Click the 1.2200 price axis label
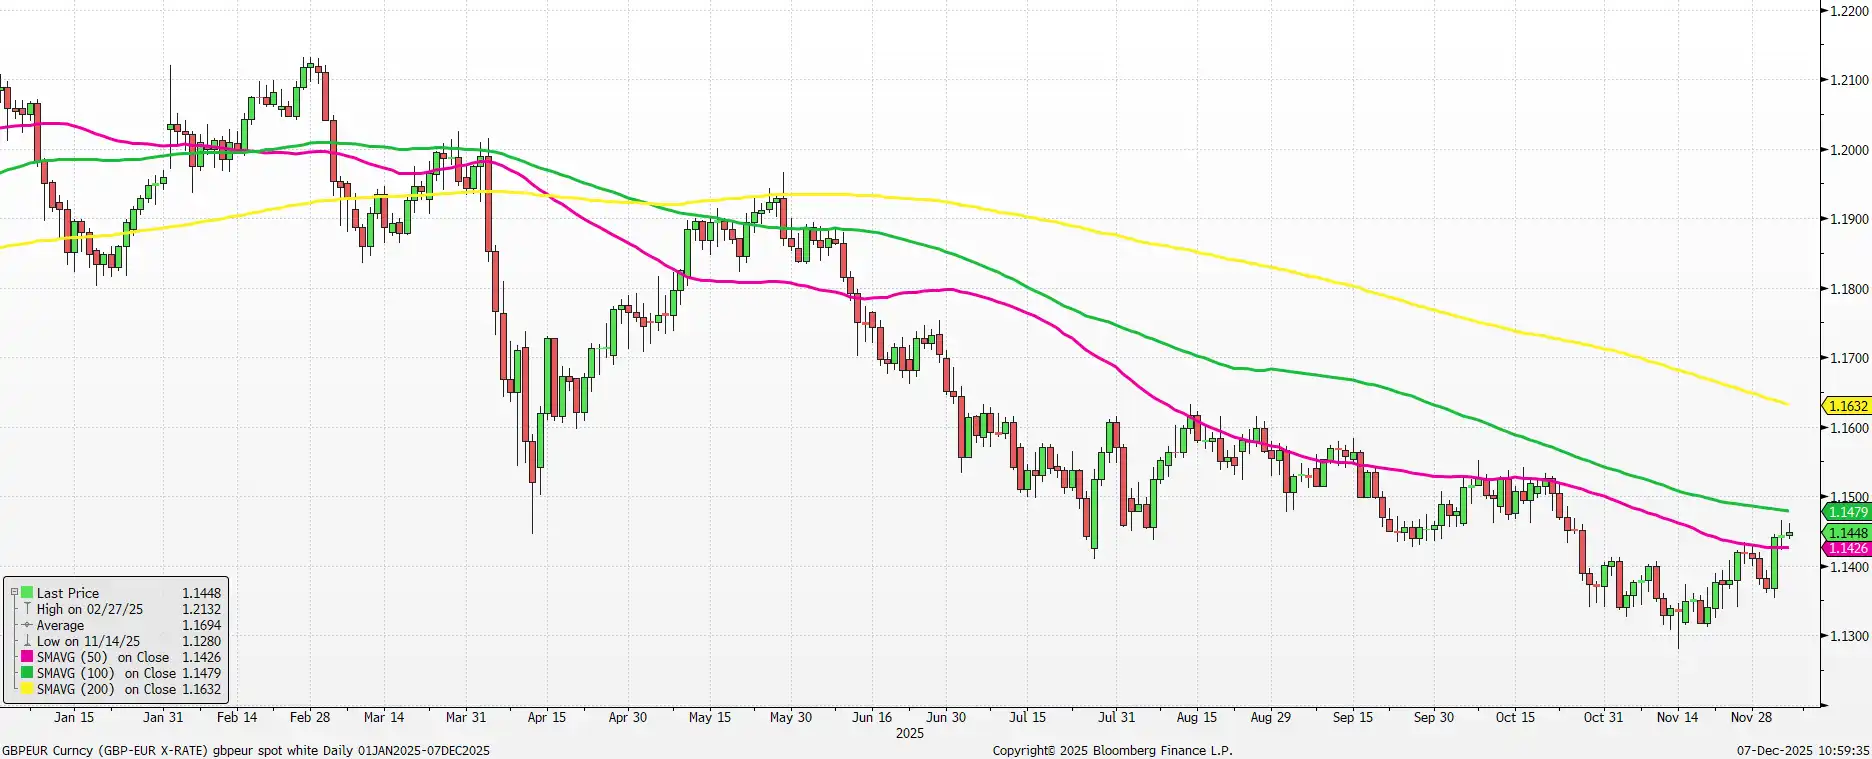The width and height of the screenshot is (1872, 759). click(x=1849, y=11)
